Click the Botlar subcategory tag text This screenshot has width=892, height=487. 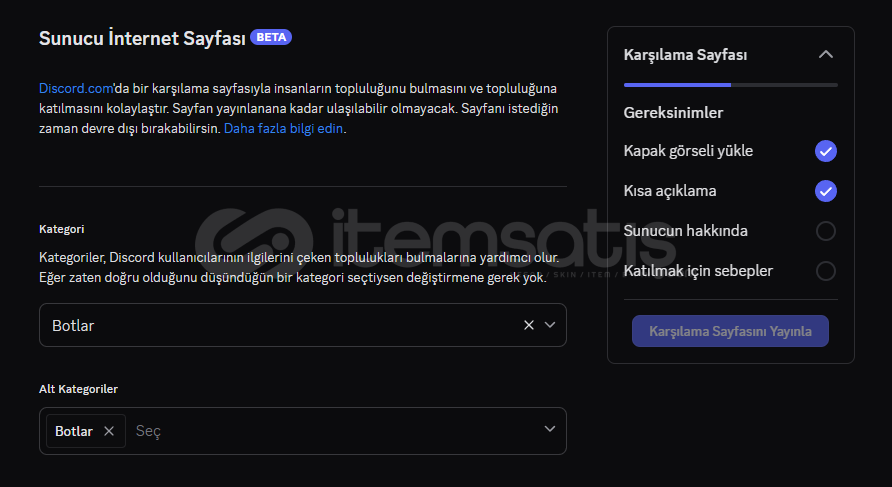coord(74,431)
